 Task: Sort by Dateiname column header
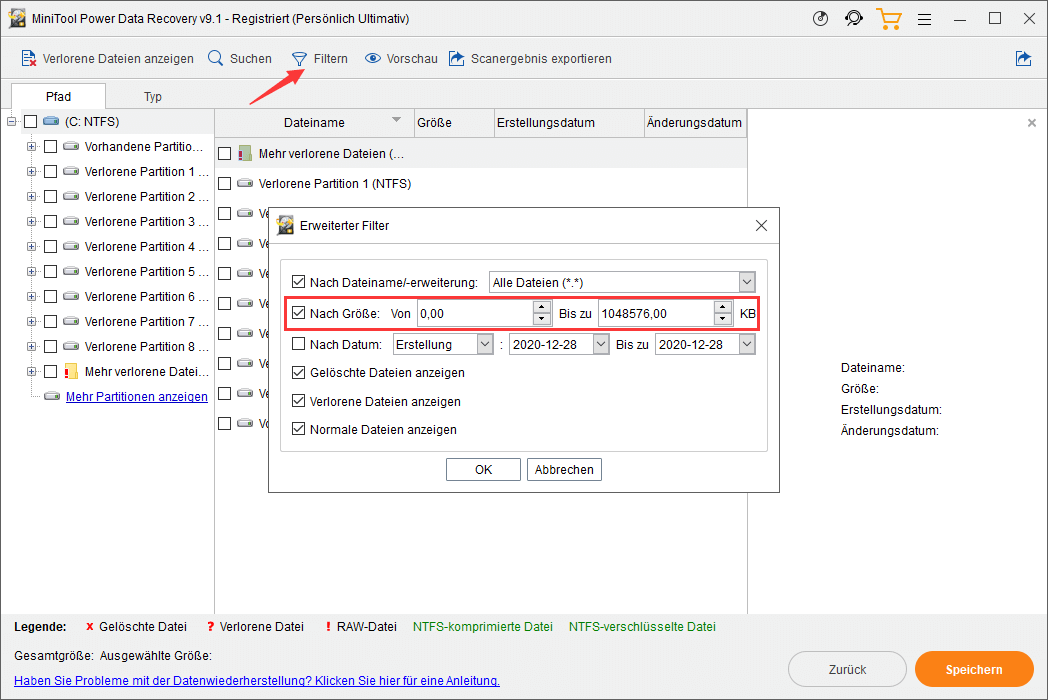tap(314, 122)
